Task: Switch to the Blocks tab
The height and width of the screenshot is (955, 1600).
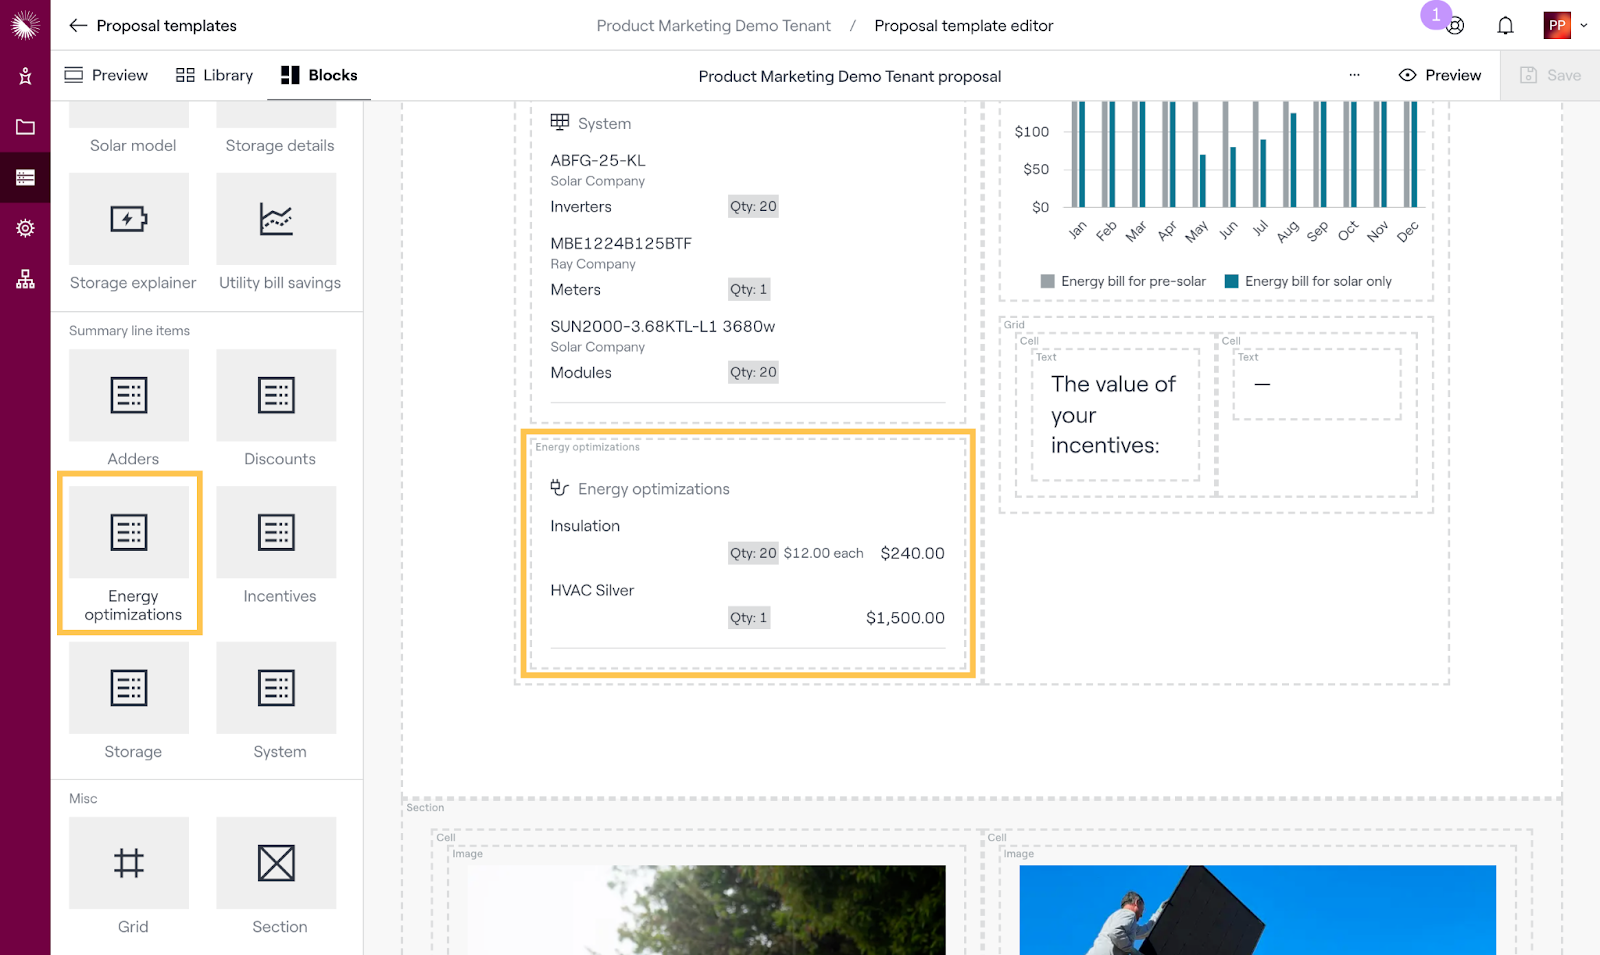Action: coord(319,75)
